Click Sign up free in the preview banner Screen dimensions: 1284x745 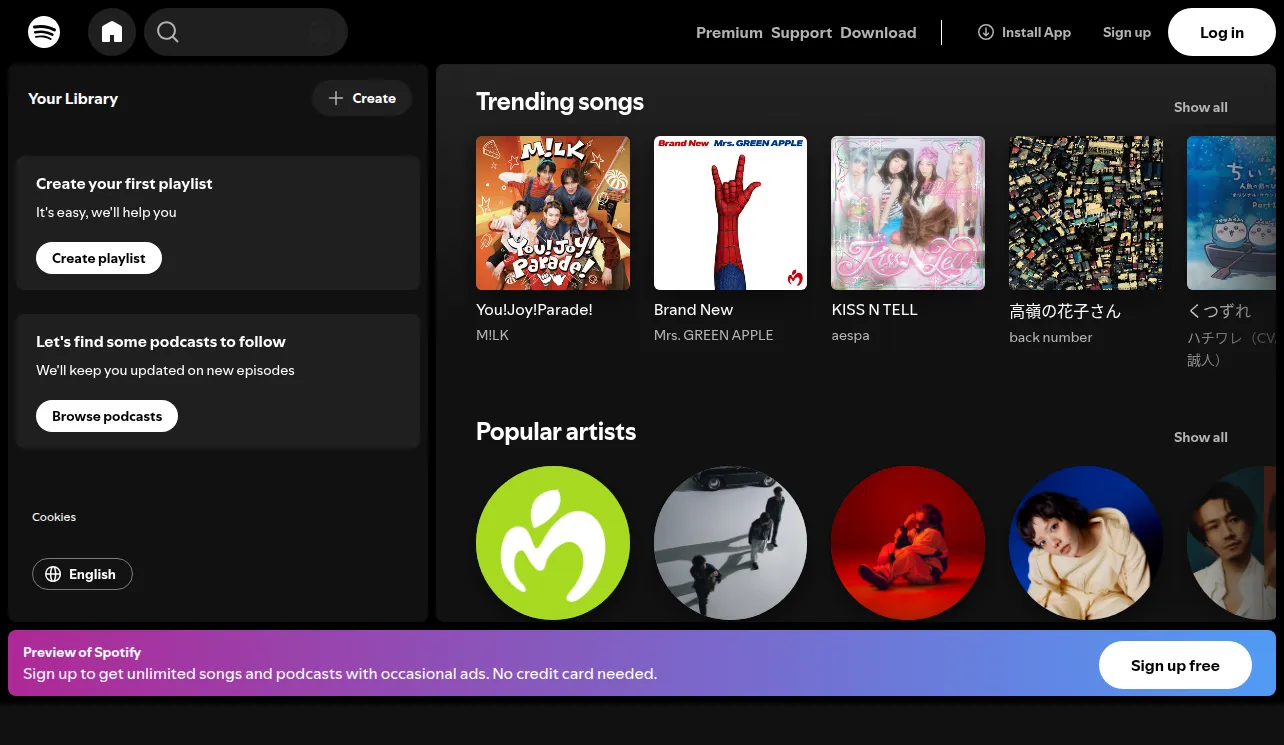(x=1175, y=666)
